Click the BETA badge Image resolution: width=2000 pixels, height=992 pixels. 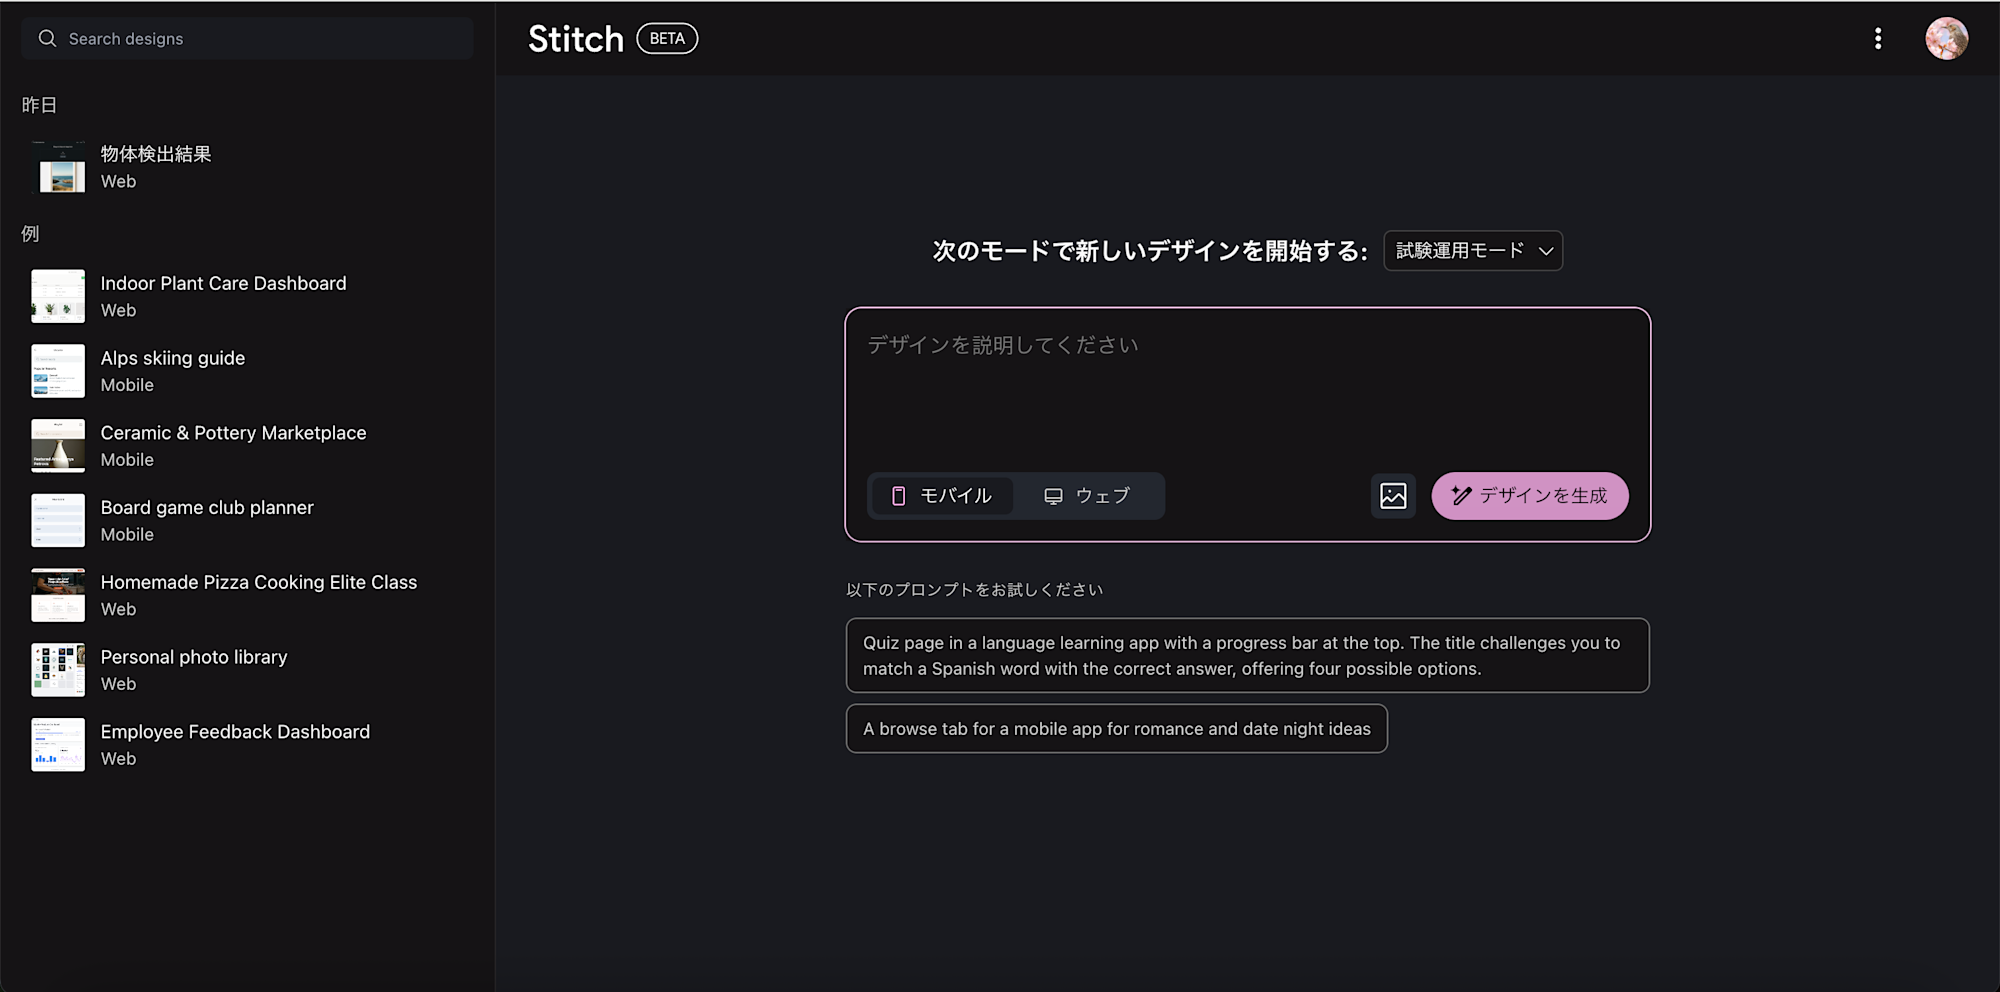667,39
